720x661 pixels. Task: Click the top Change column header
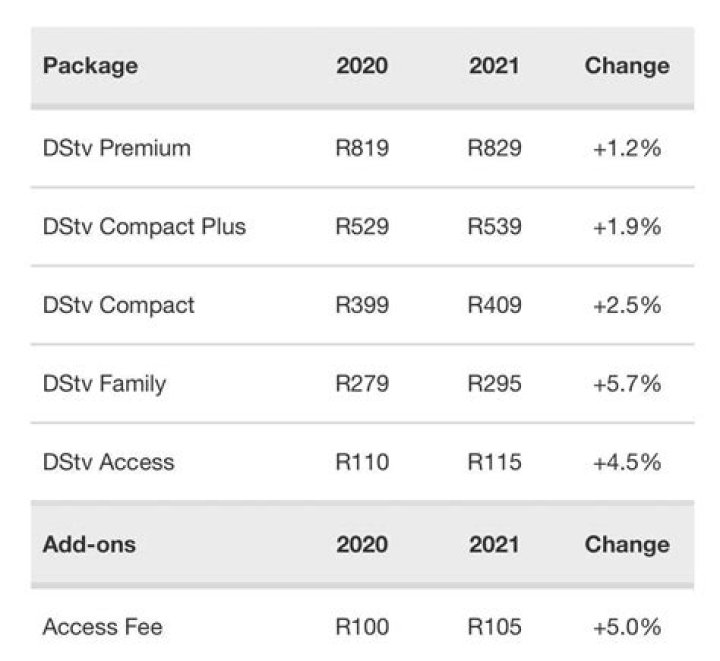[x=627, y=67]
